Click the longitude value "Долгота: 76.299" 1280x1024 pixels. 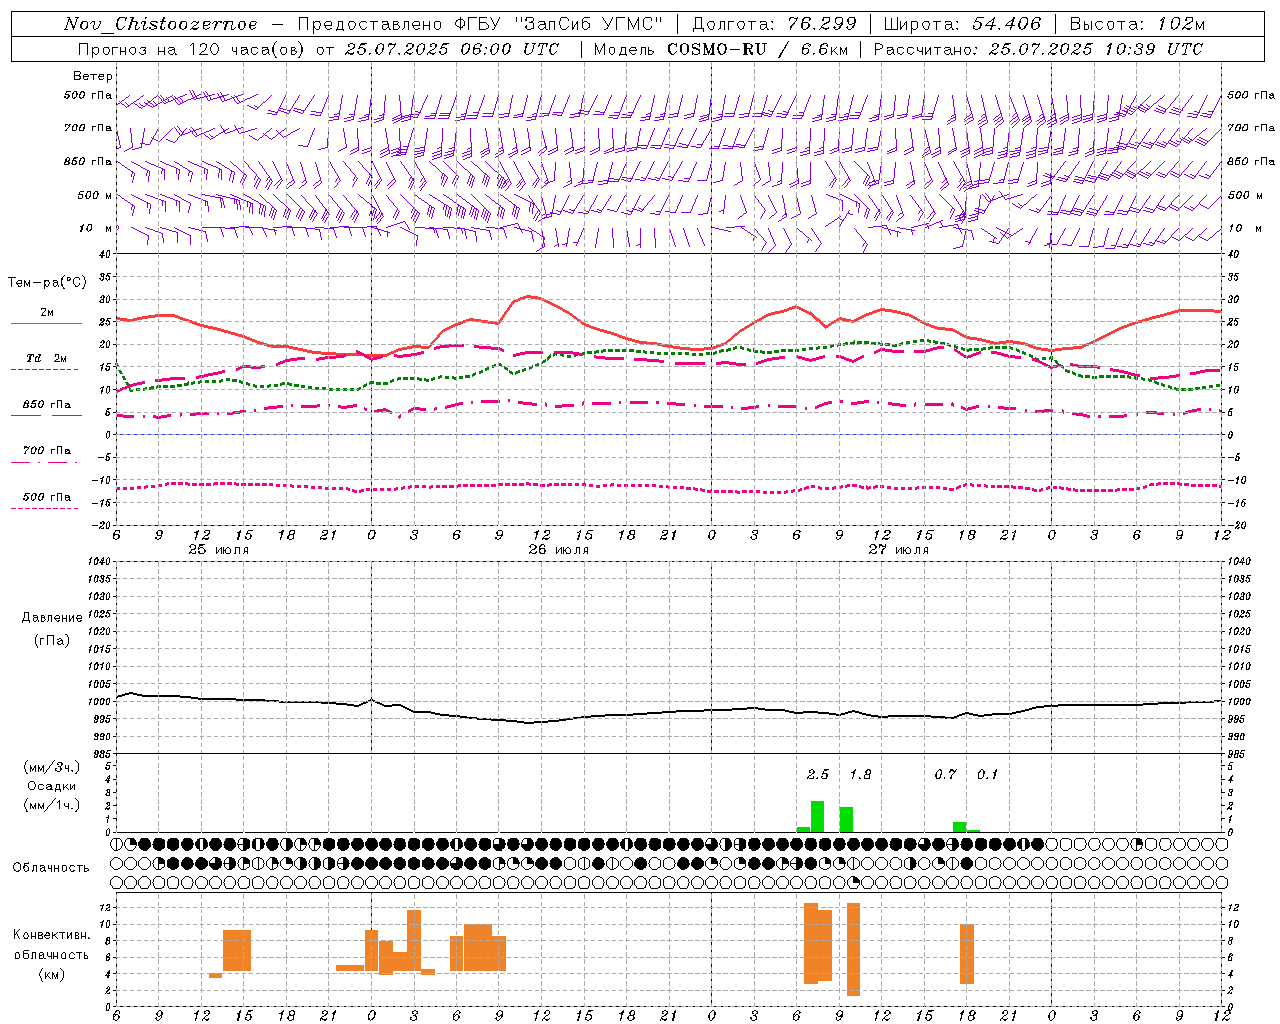pyautogui.click(x=774, y=24)
